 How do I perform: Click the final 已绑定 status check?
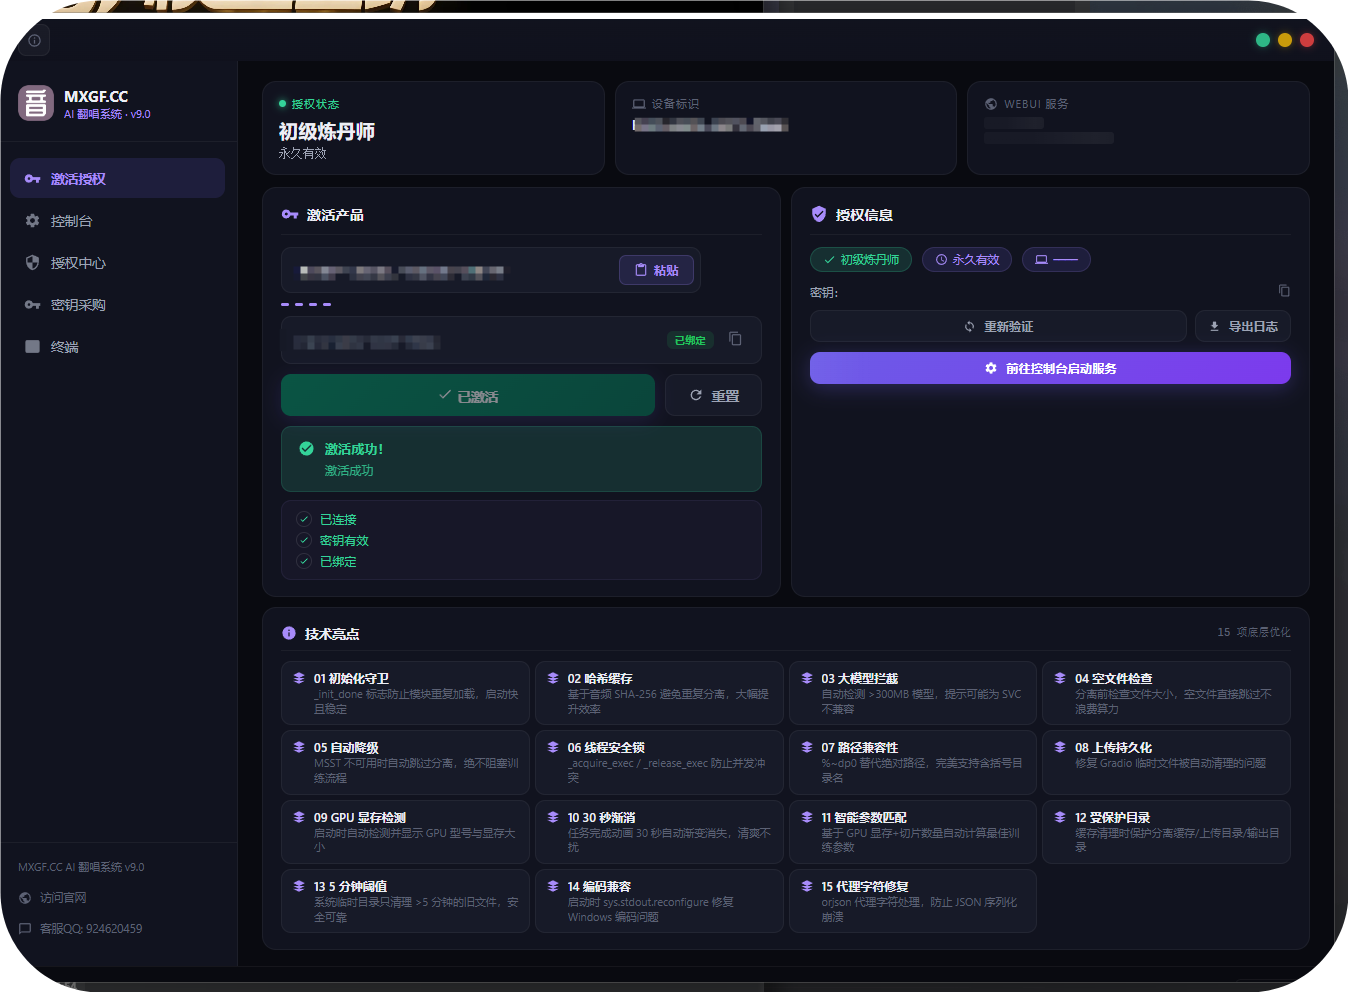(x=304, y=561)
